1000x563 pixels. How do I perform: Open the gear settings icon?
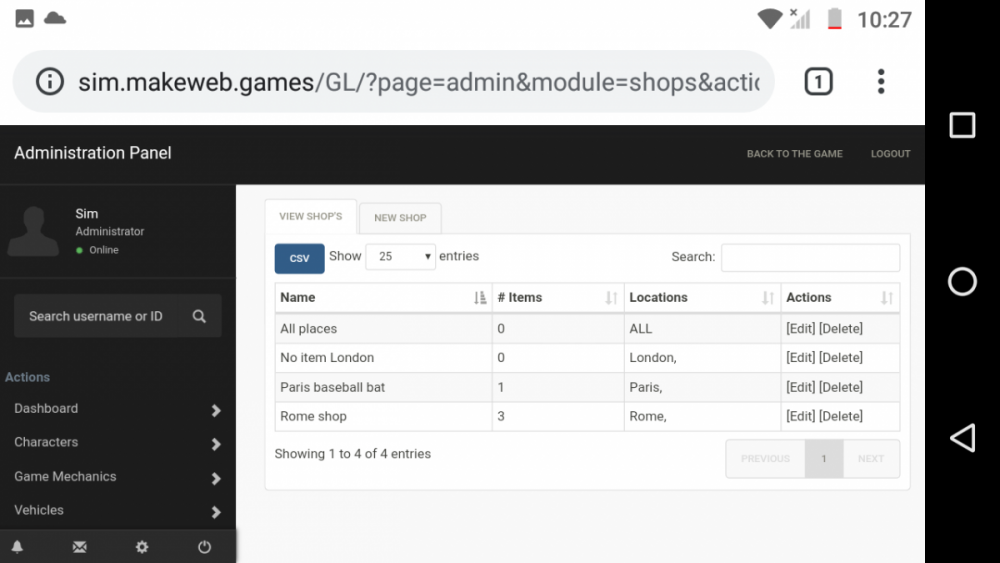142,547
